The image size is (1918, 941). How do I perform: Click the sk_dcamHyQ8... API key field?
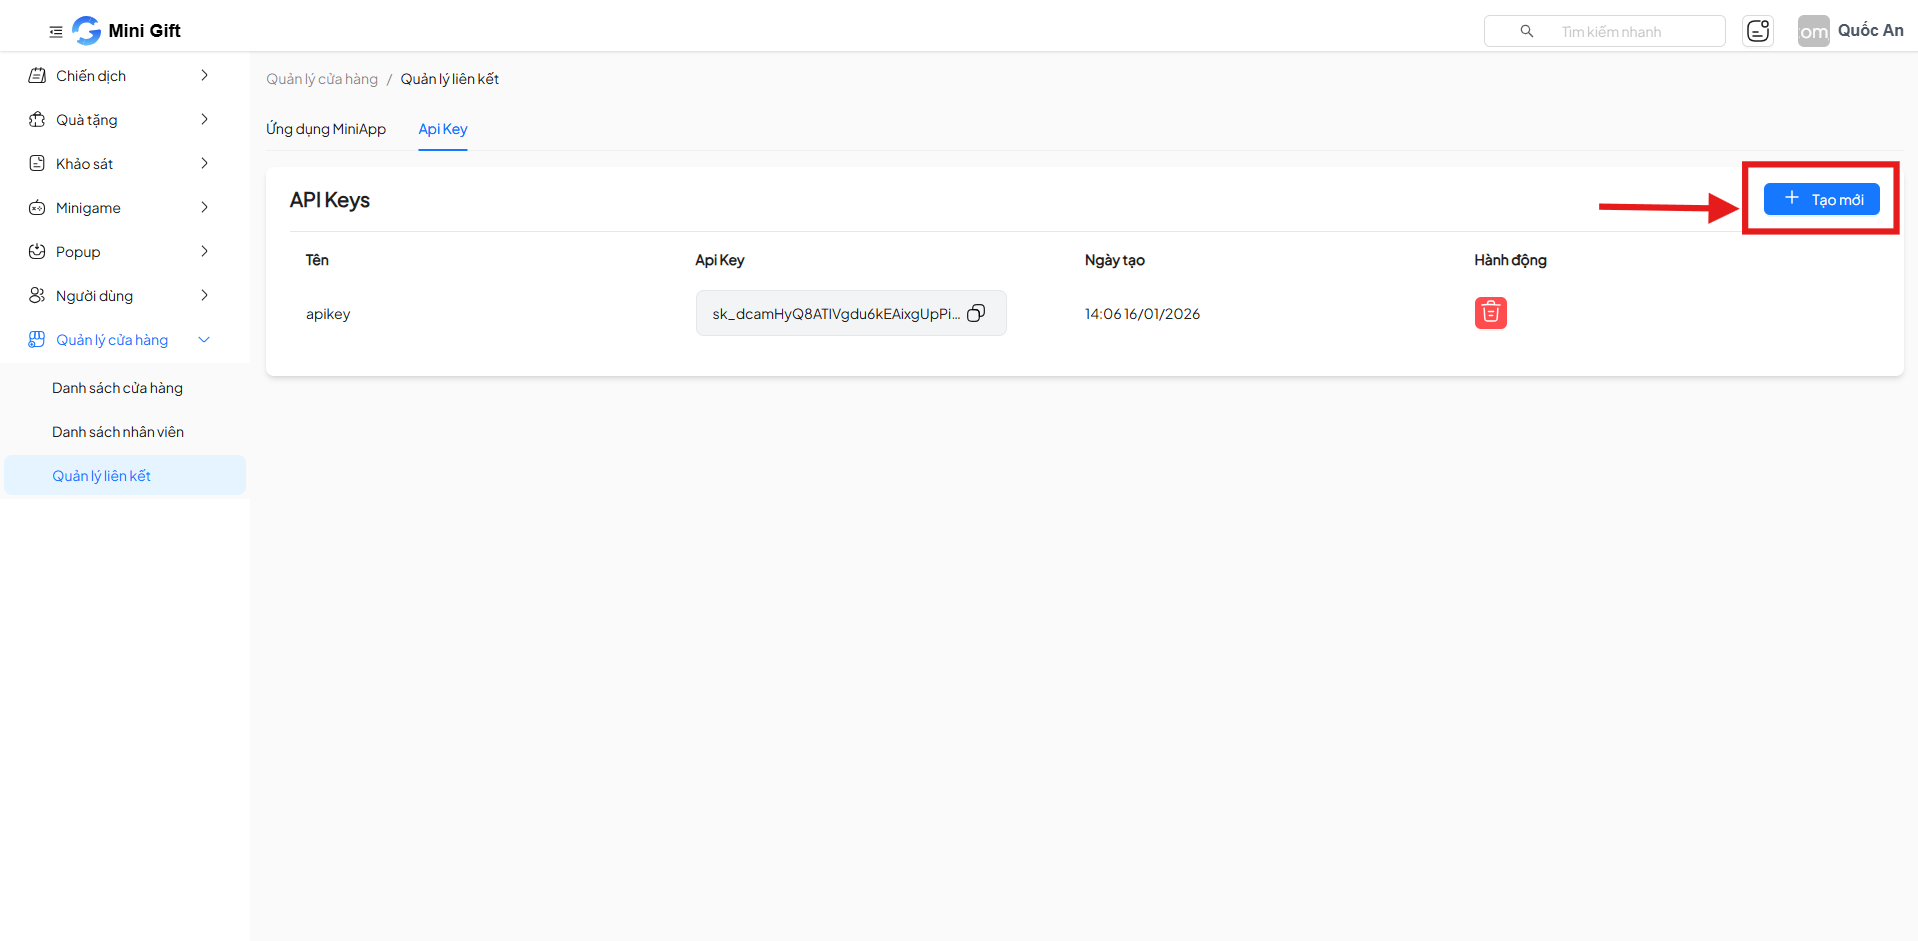tap(851, 313)
